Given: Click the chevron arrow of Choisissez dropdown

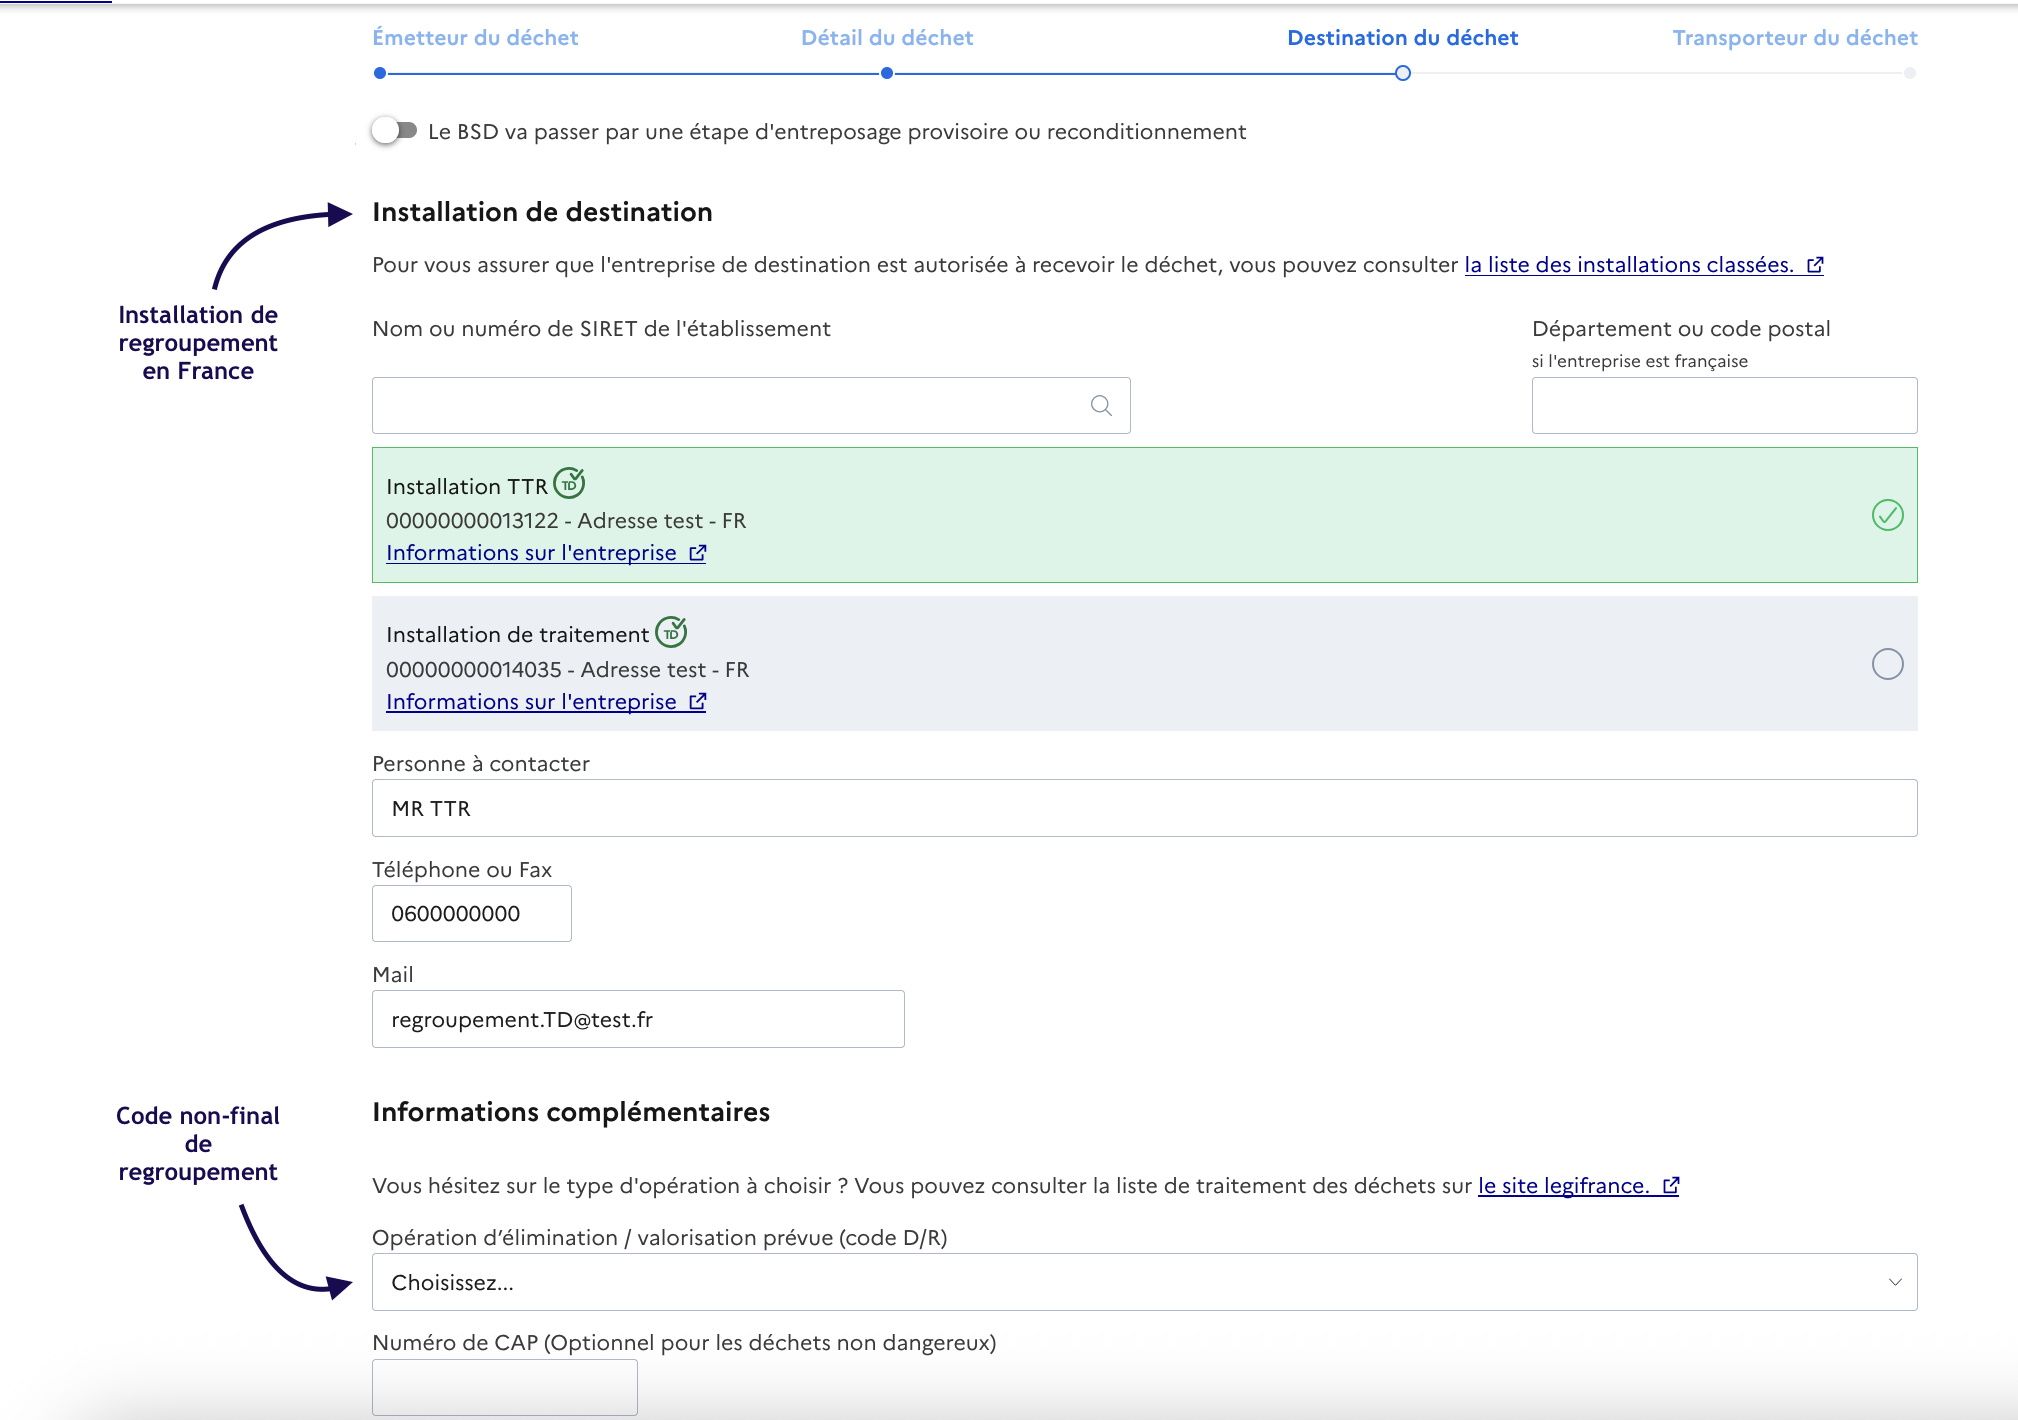Looking at the screenshot, I should coord(1894,1282).
